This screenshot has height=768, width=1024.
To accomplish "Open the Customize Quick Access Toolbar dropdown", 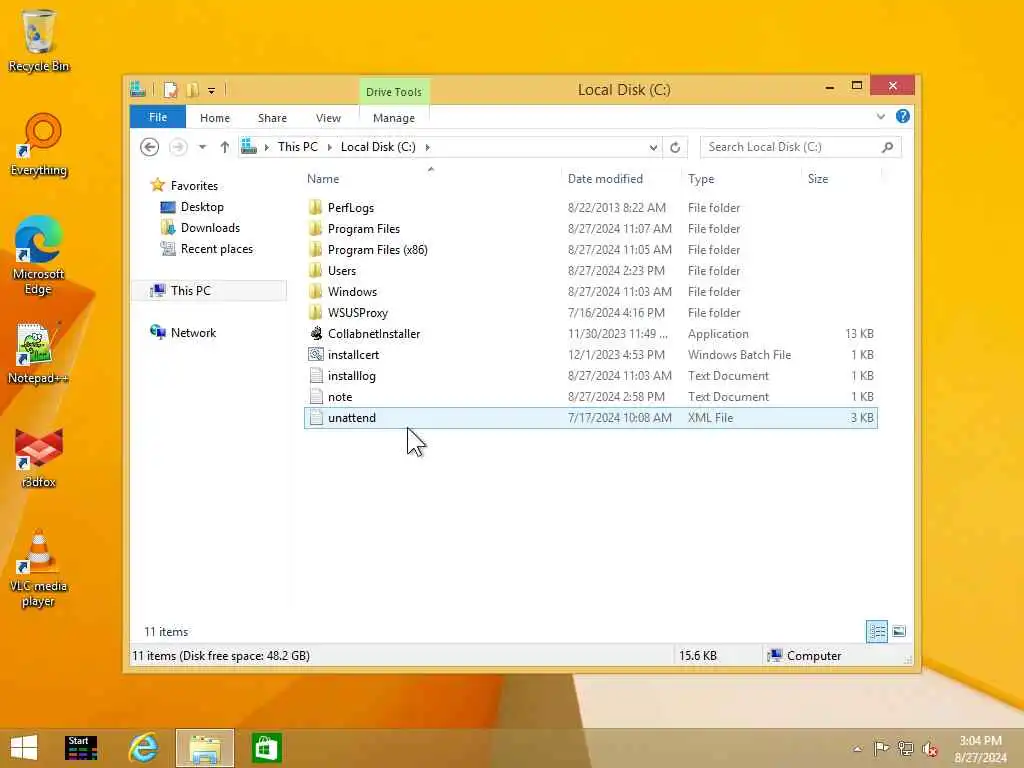I will pos(212,91).
